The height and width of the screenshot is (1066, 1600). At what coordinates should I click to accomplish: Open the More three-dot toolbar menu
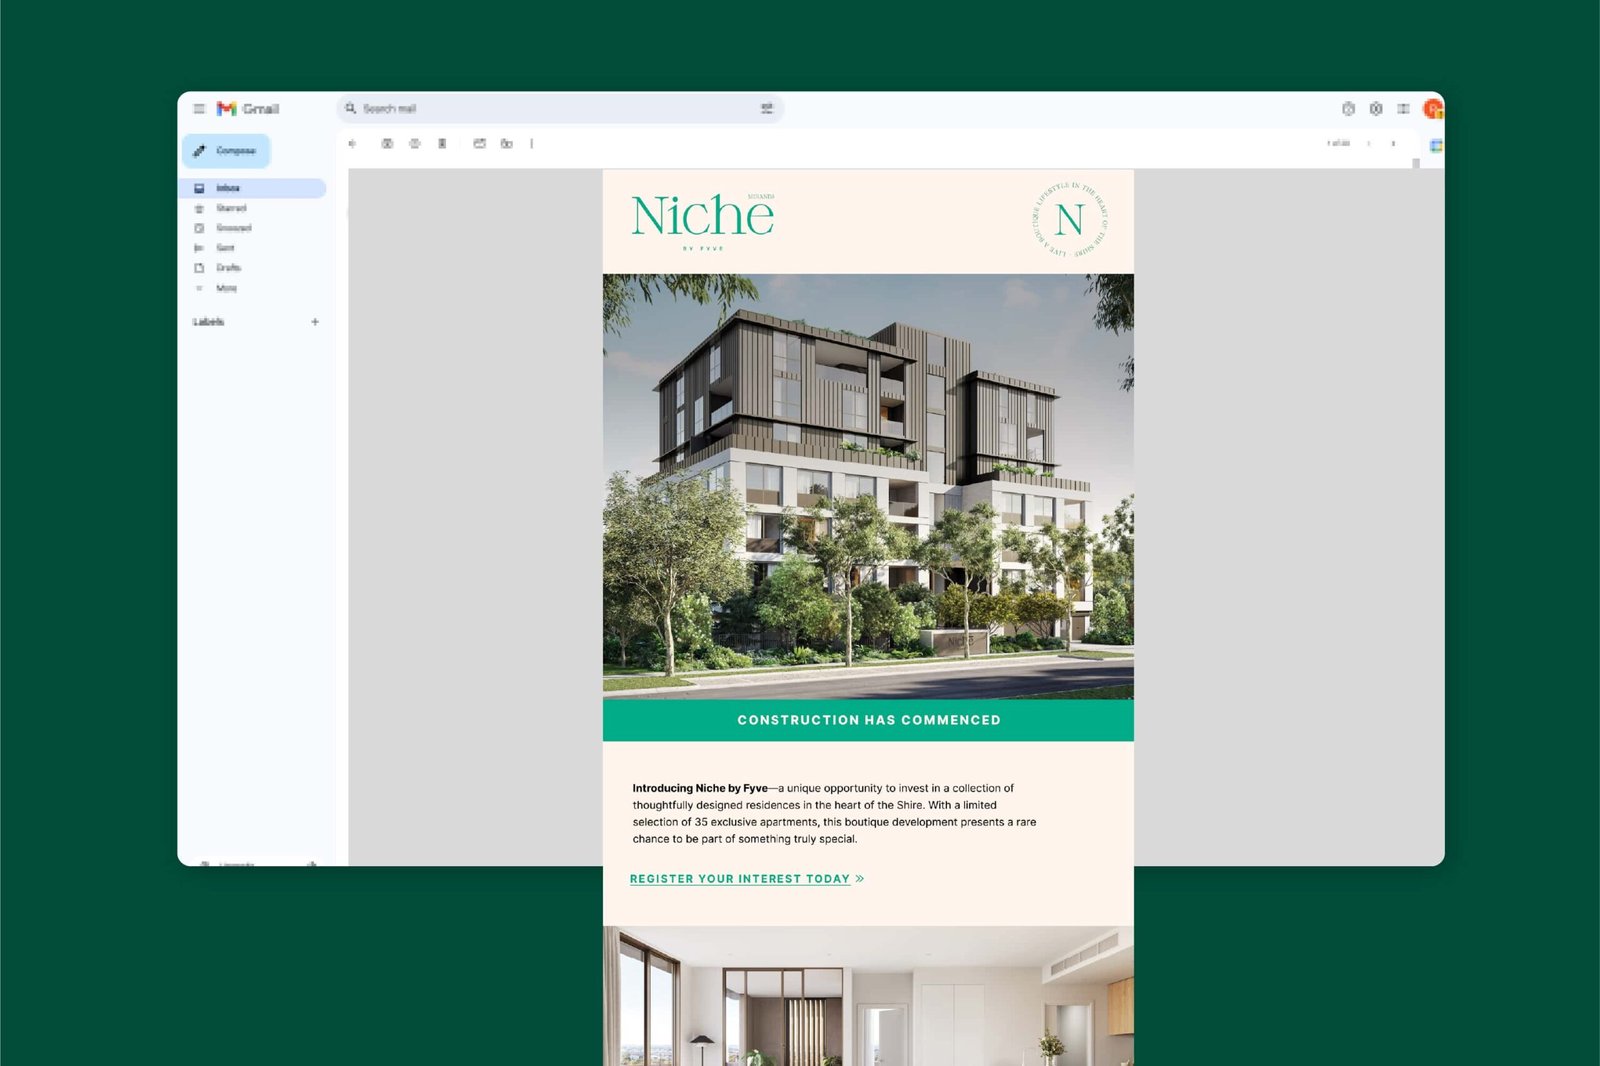[532, 144]
